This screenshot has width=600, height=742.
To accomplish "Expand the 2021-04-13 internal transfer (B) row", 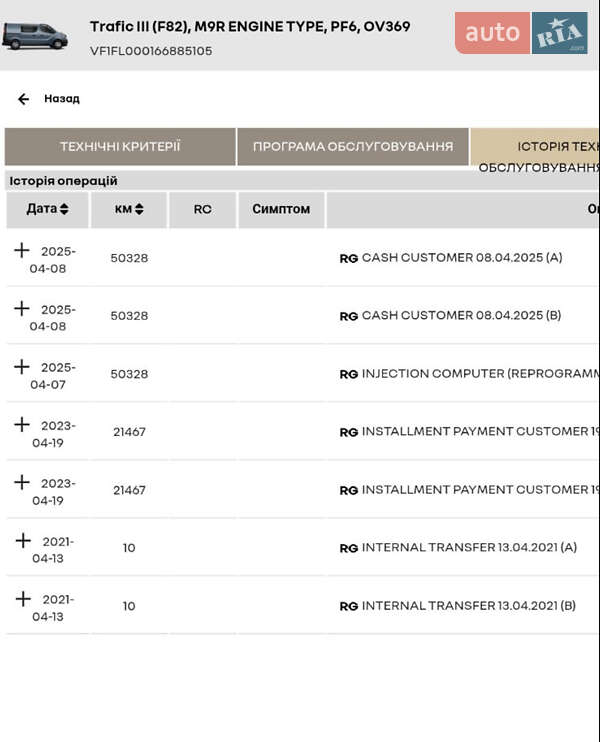I will 22,598.
